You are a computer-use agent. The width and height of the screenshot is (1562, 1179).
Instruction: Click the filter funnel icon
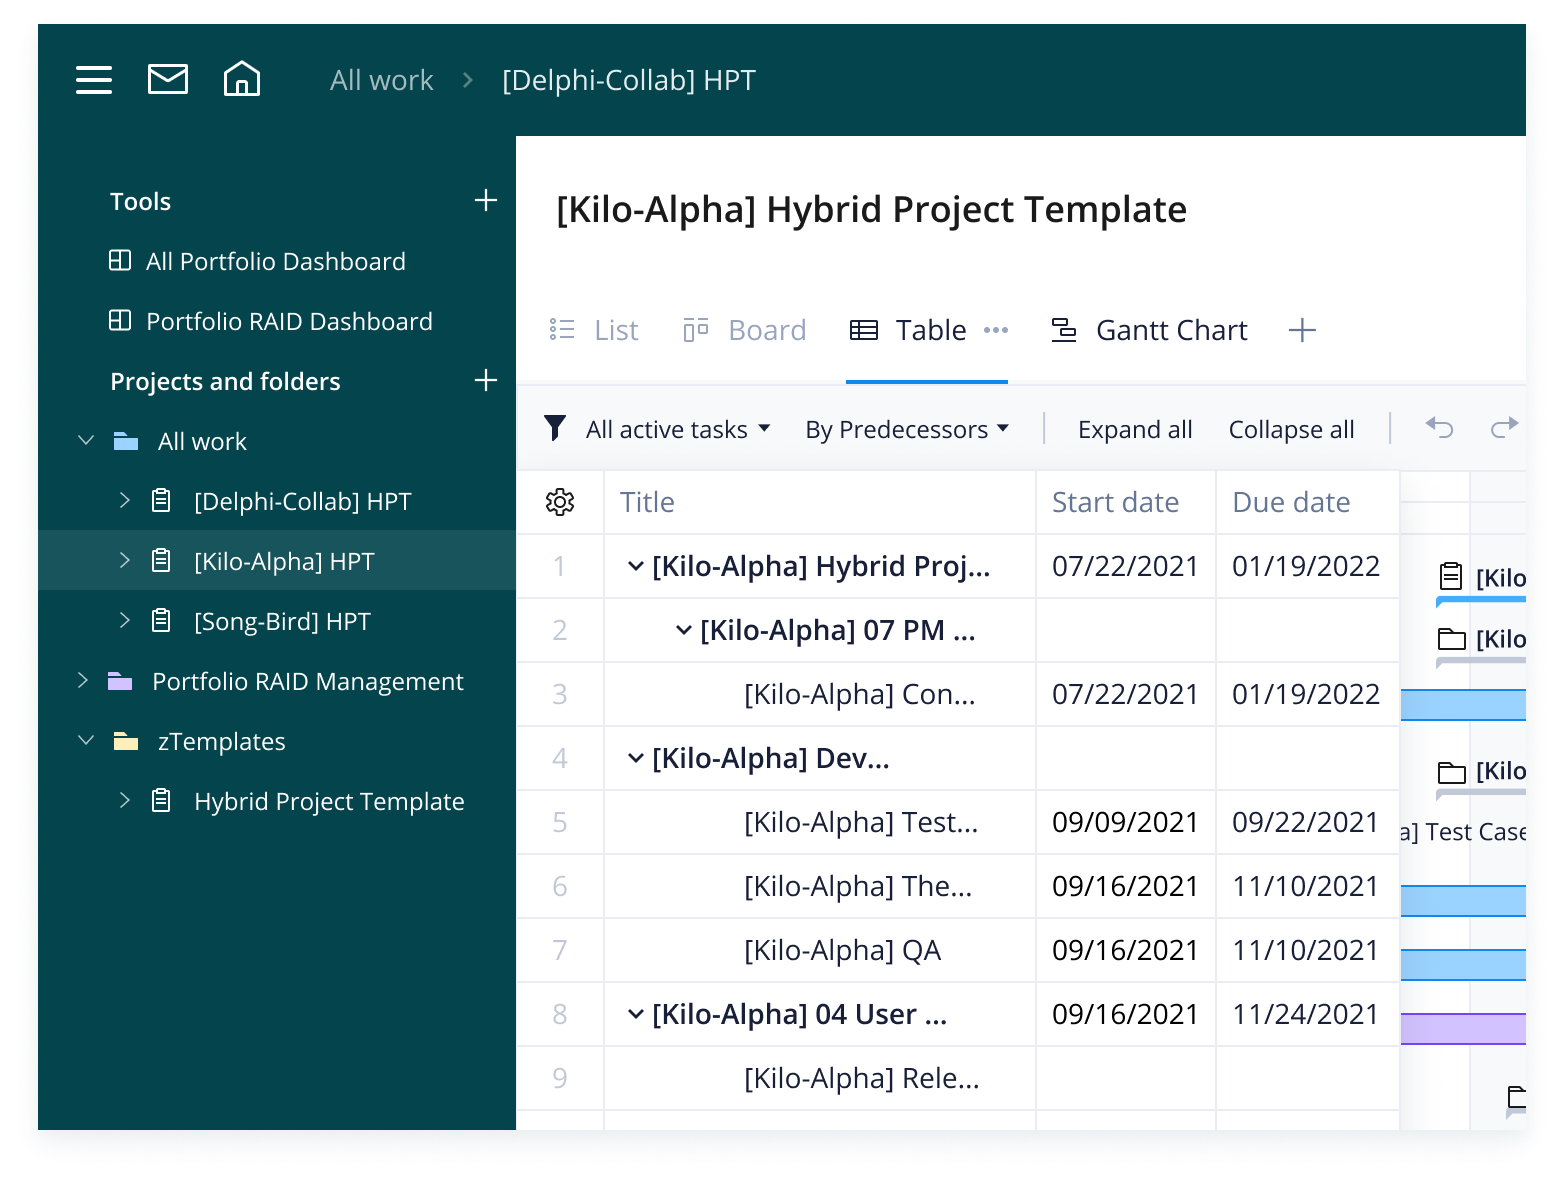(x=555, y=428)
